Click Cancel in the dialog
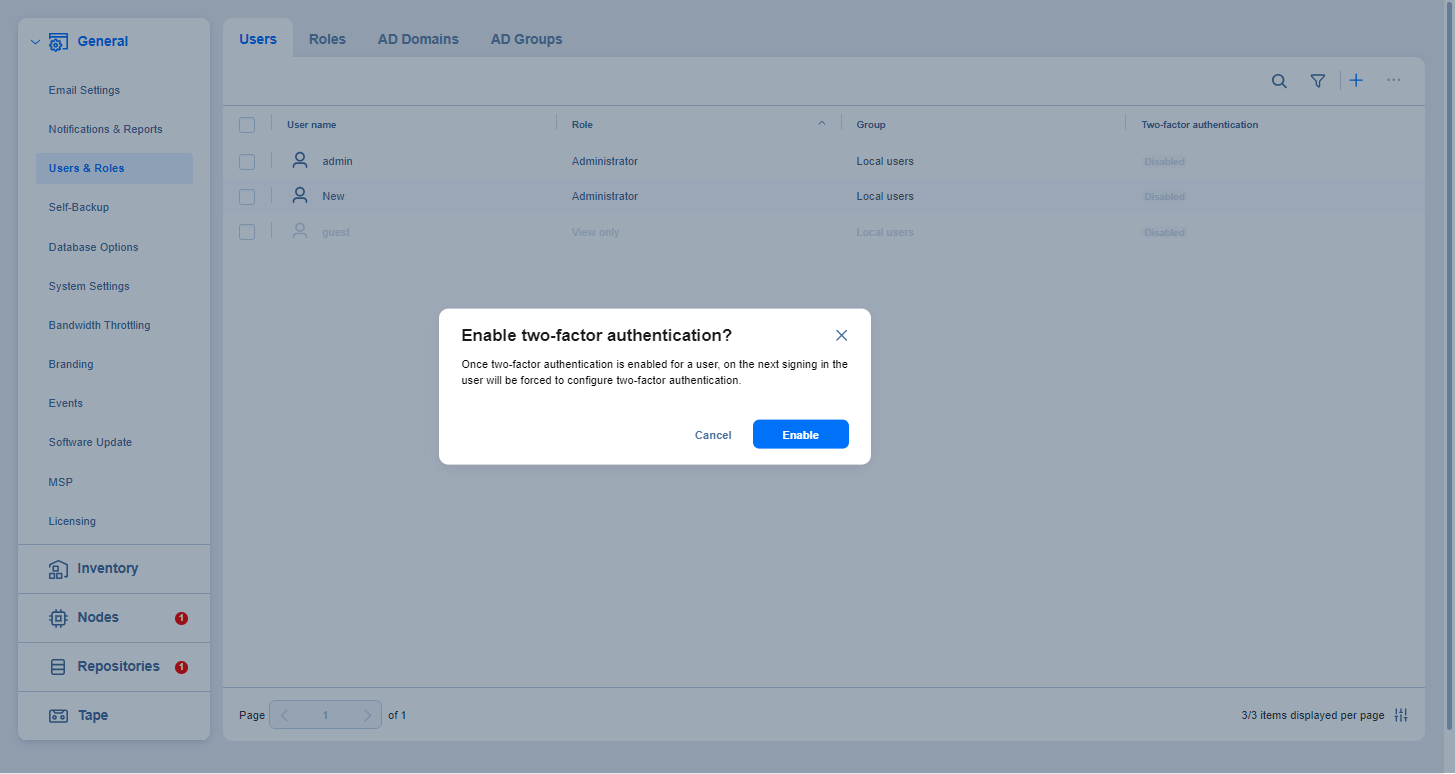Screen dimensions: 1455x774 [x=713, y=435]
